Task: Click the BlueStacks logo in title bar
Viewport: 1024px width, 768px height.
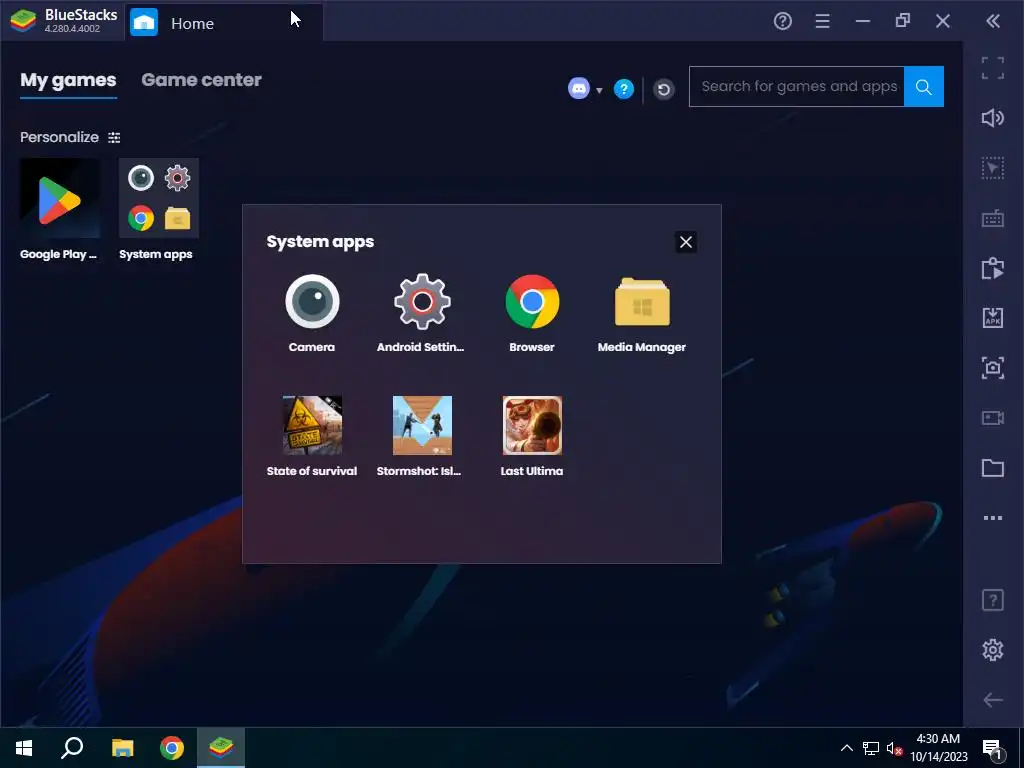Action: click(24, 21)
